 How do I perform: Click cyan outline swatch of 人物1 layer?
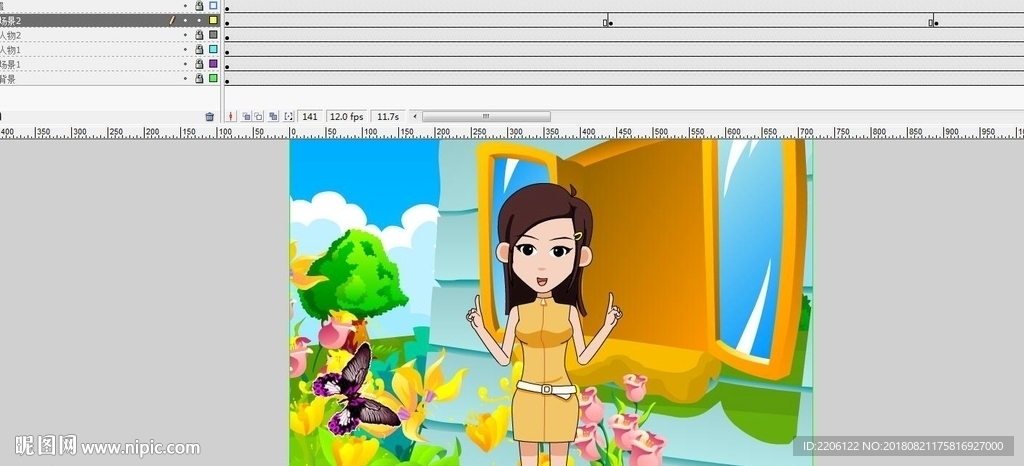click(x=213, y=49)
